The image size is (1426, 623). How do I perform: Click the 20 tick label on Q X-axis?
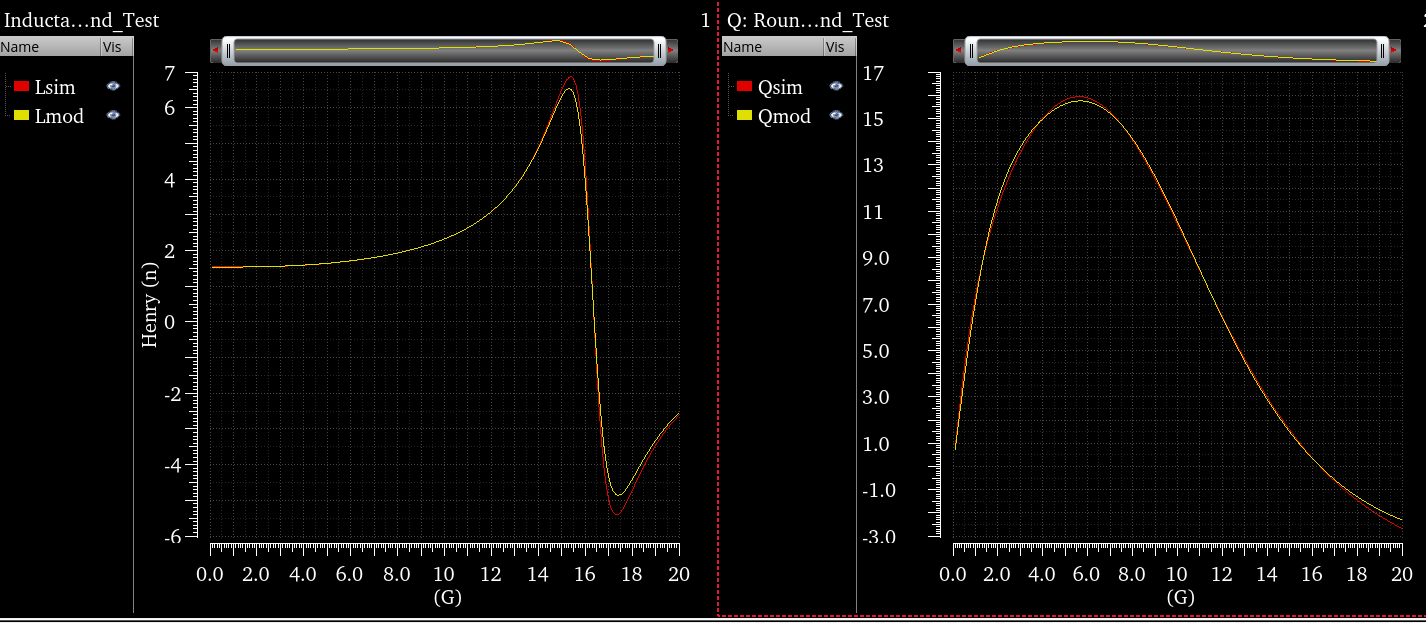click(x=1400, y=575)
